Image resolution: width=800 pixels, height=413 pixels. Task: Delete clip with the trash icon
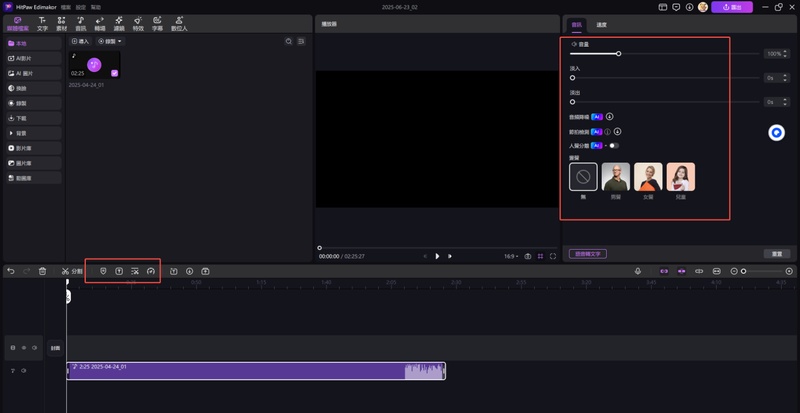(42, 271)
